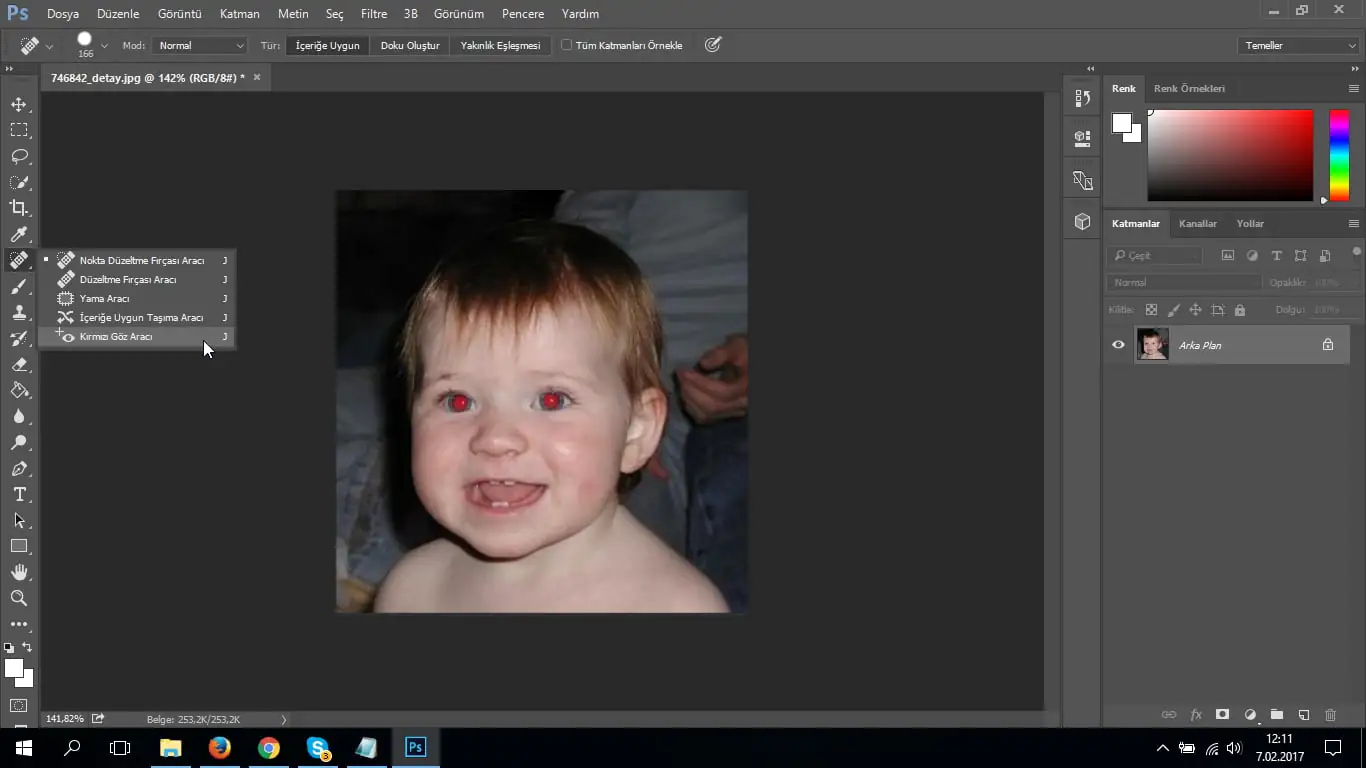Click the Doku Oluştur button
Image resolution: width=1366 pixels, height=768 pixels.
(410, 45)
